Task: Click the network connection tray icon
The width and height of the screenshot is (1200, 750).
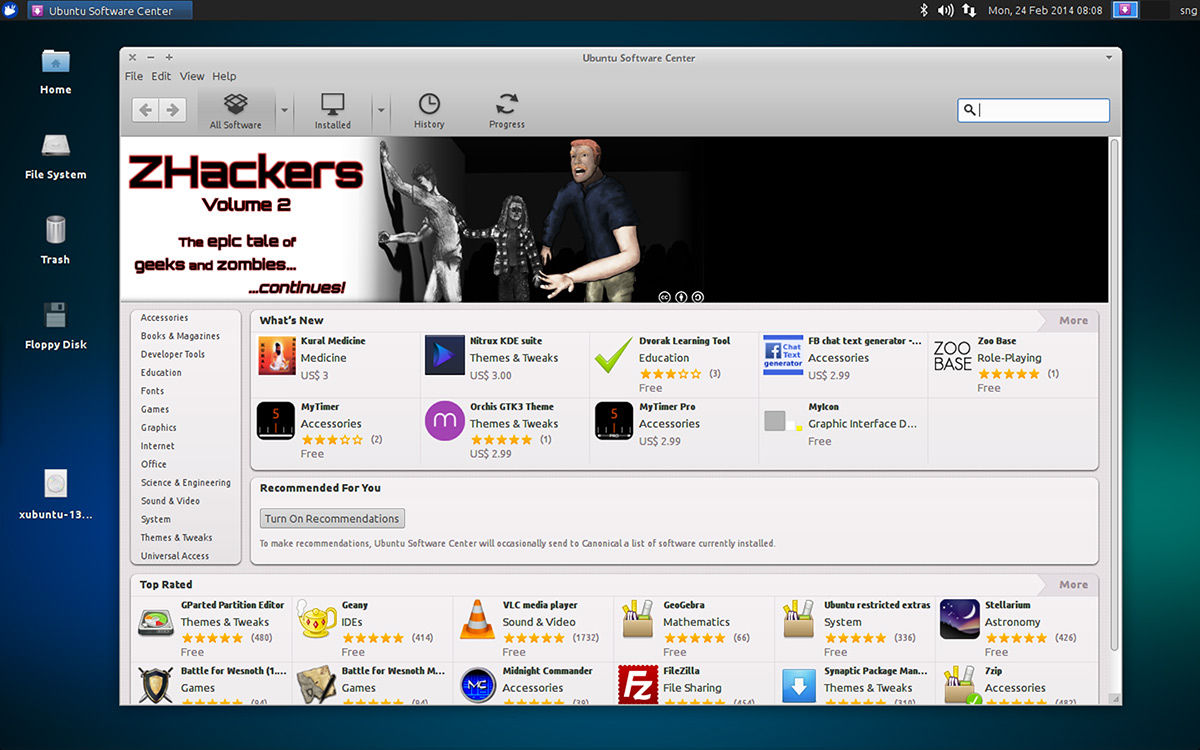Action: point(969,10)
